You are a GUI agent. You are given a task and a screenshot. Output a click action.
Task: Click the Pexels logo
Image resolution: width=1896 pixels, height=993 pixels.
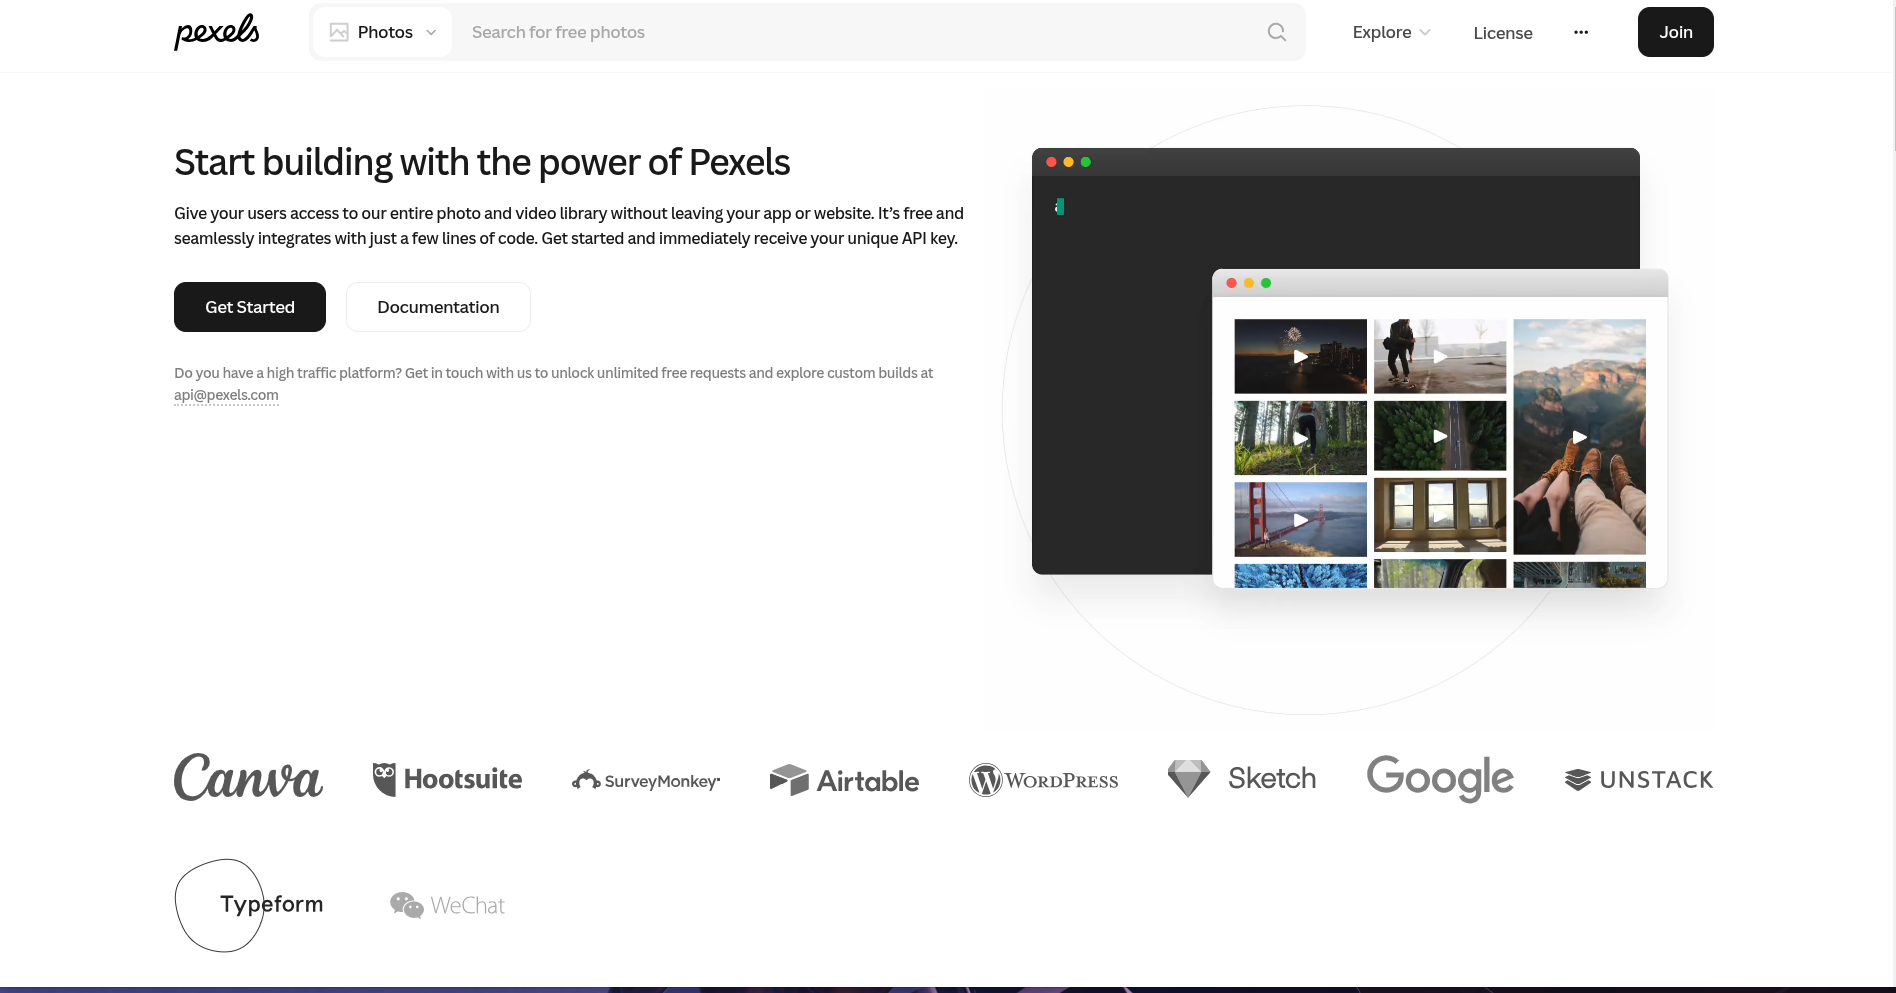click(x=217, y=32)
